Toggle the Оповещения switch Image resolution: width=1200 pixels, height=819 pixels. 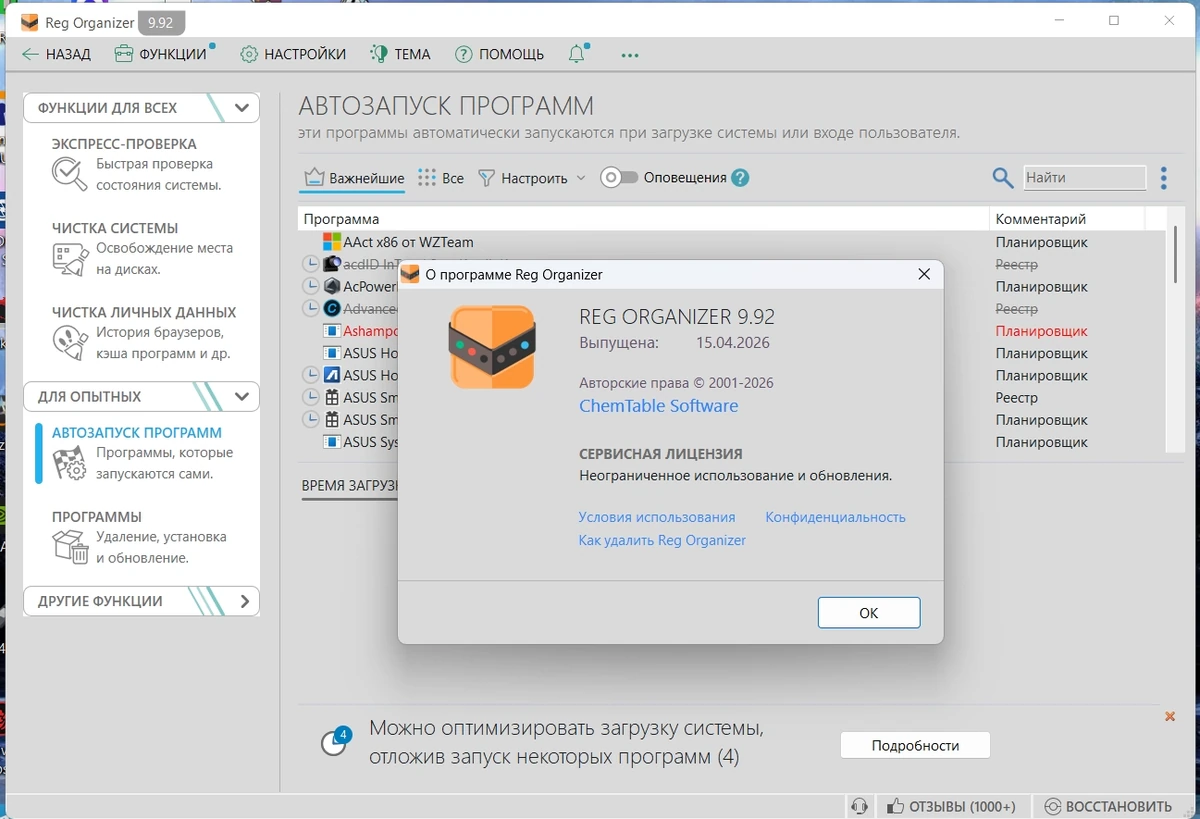pyautogui.click(x=619, y=178)
